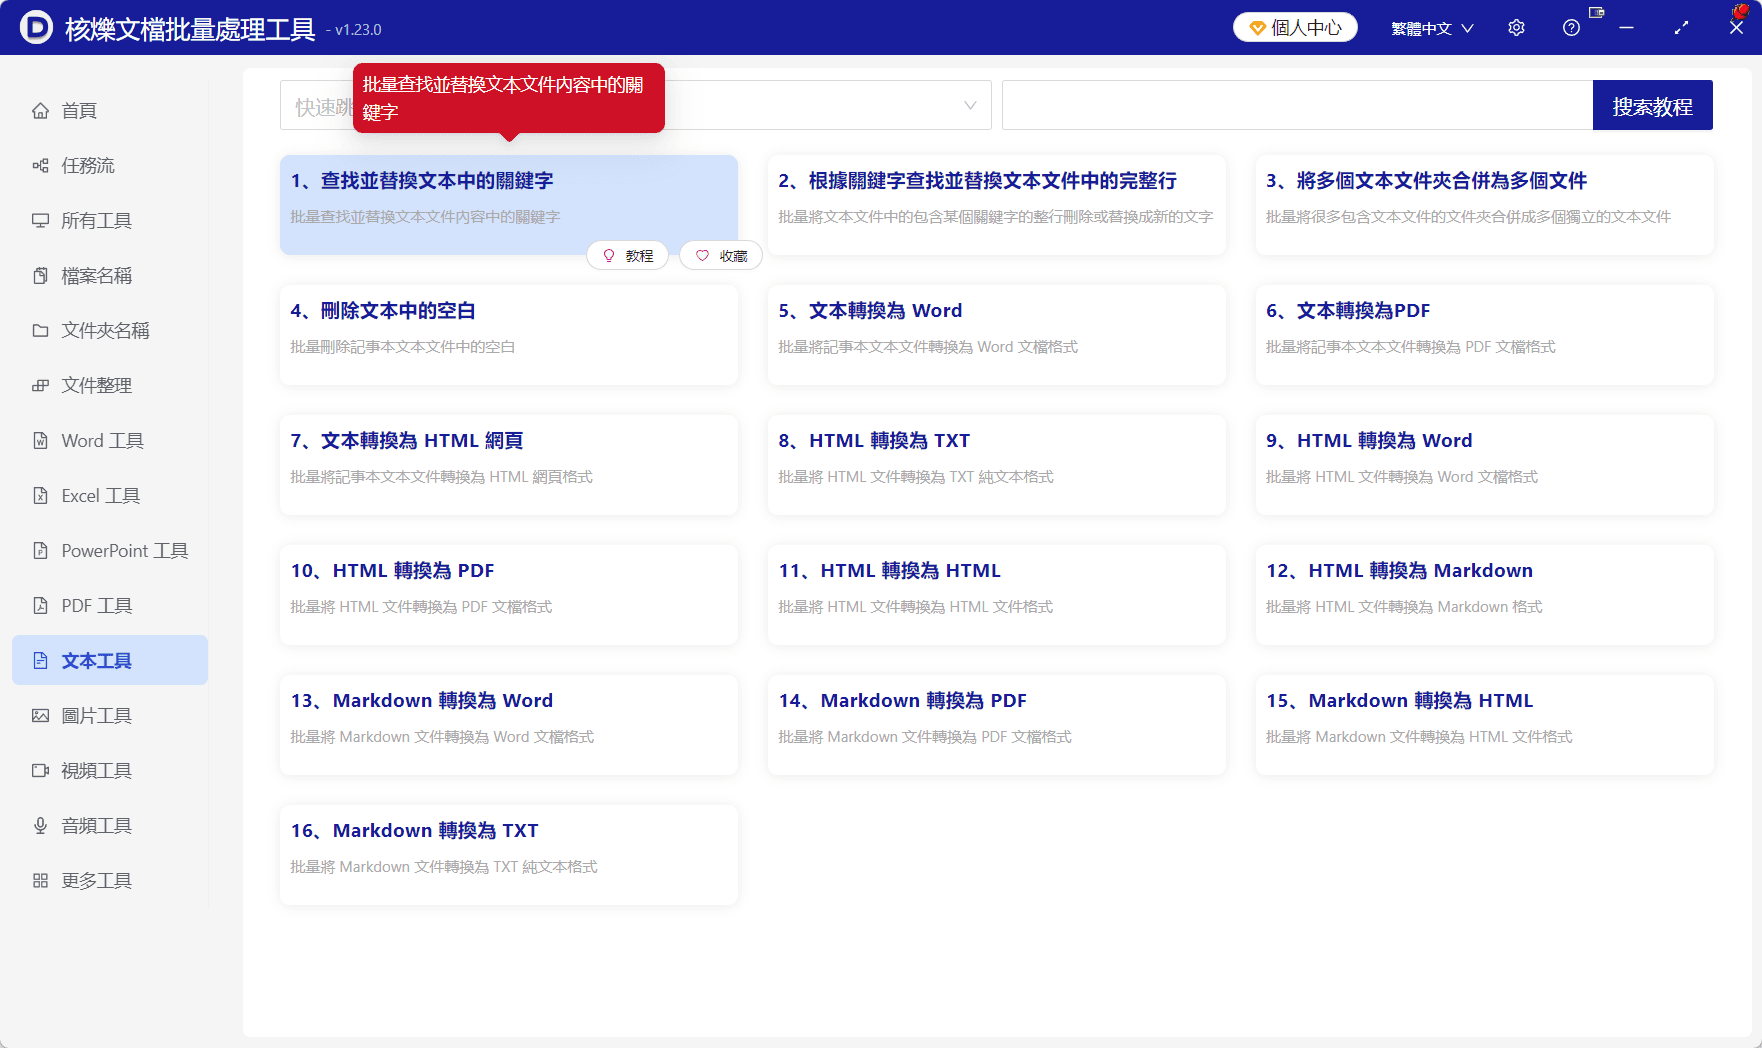Expand the 快速跳轉 quick-jump dropdown arrow

pos(969,105)
